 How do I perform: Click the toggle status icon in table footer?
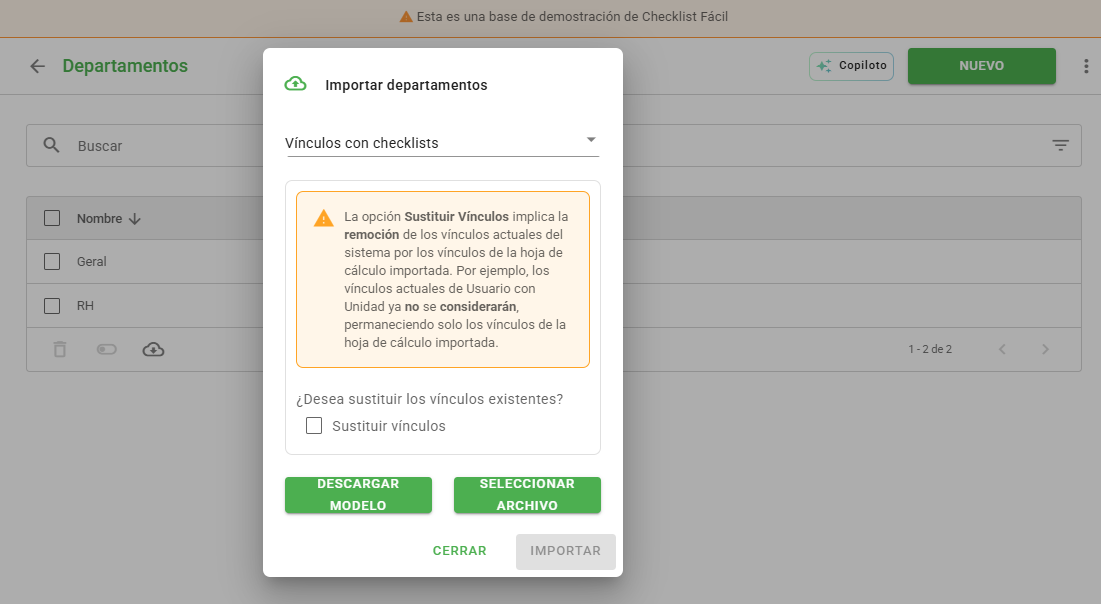107,349
